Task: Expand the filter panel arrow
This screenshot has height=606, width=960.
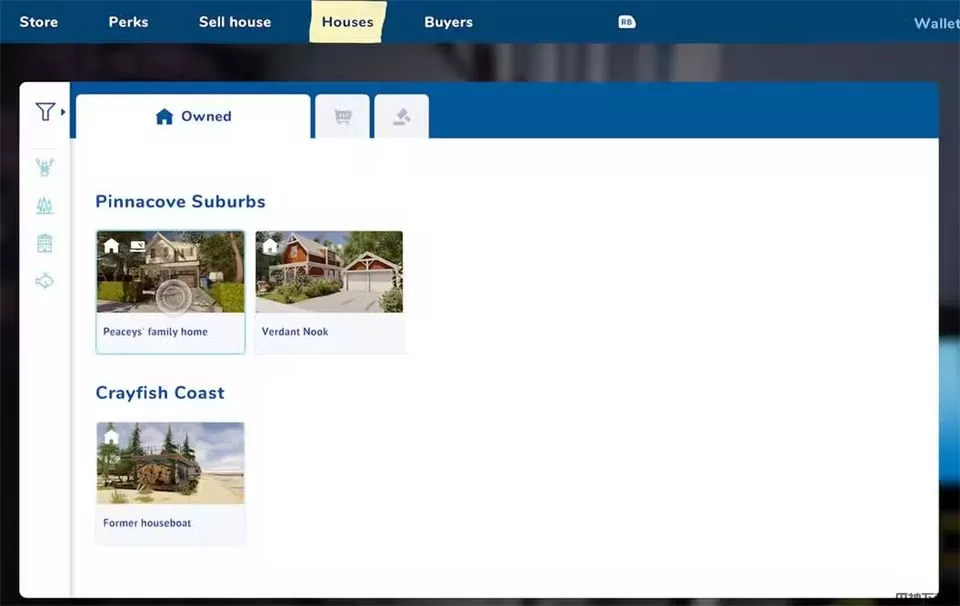Action: (x=63, y=112)
